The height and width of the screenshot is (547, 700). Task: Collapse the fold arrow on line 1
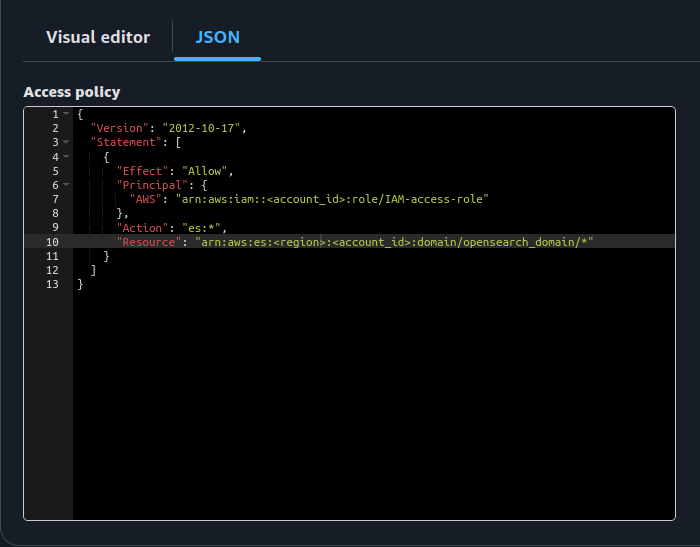click(x=66, y=114)
